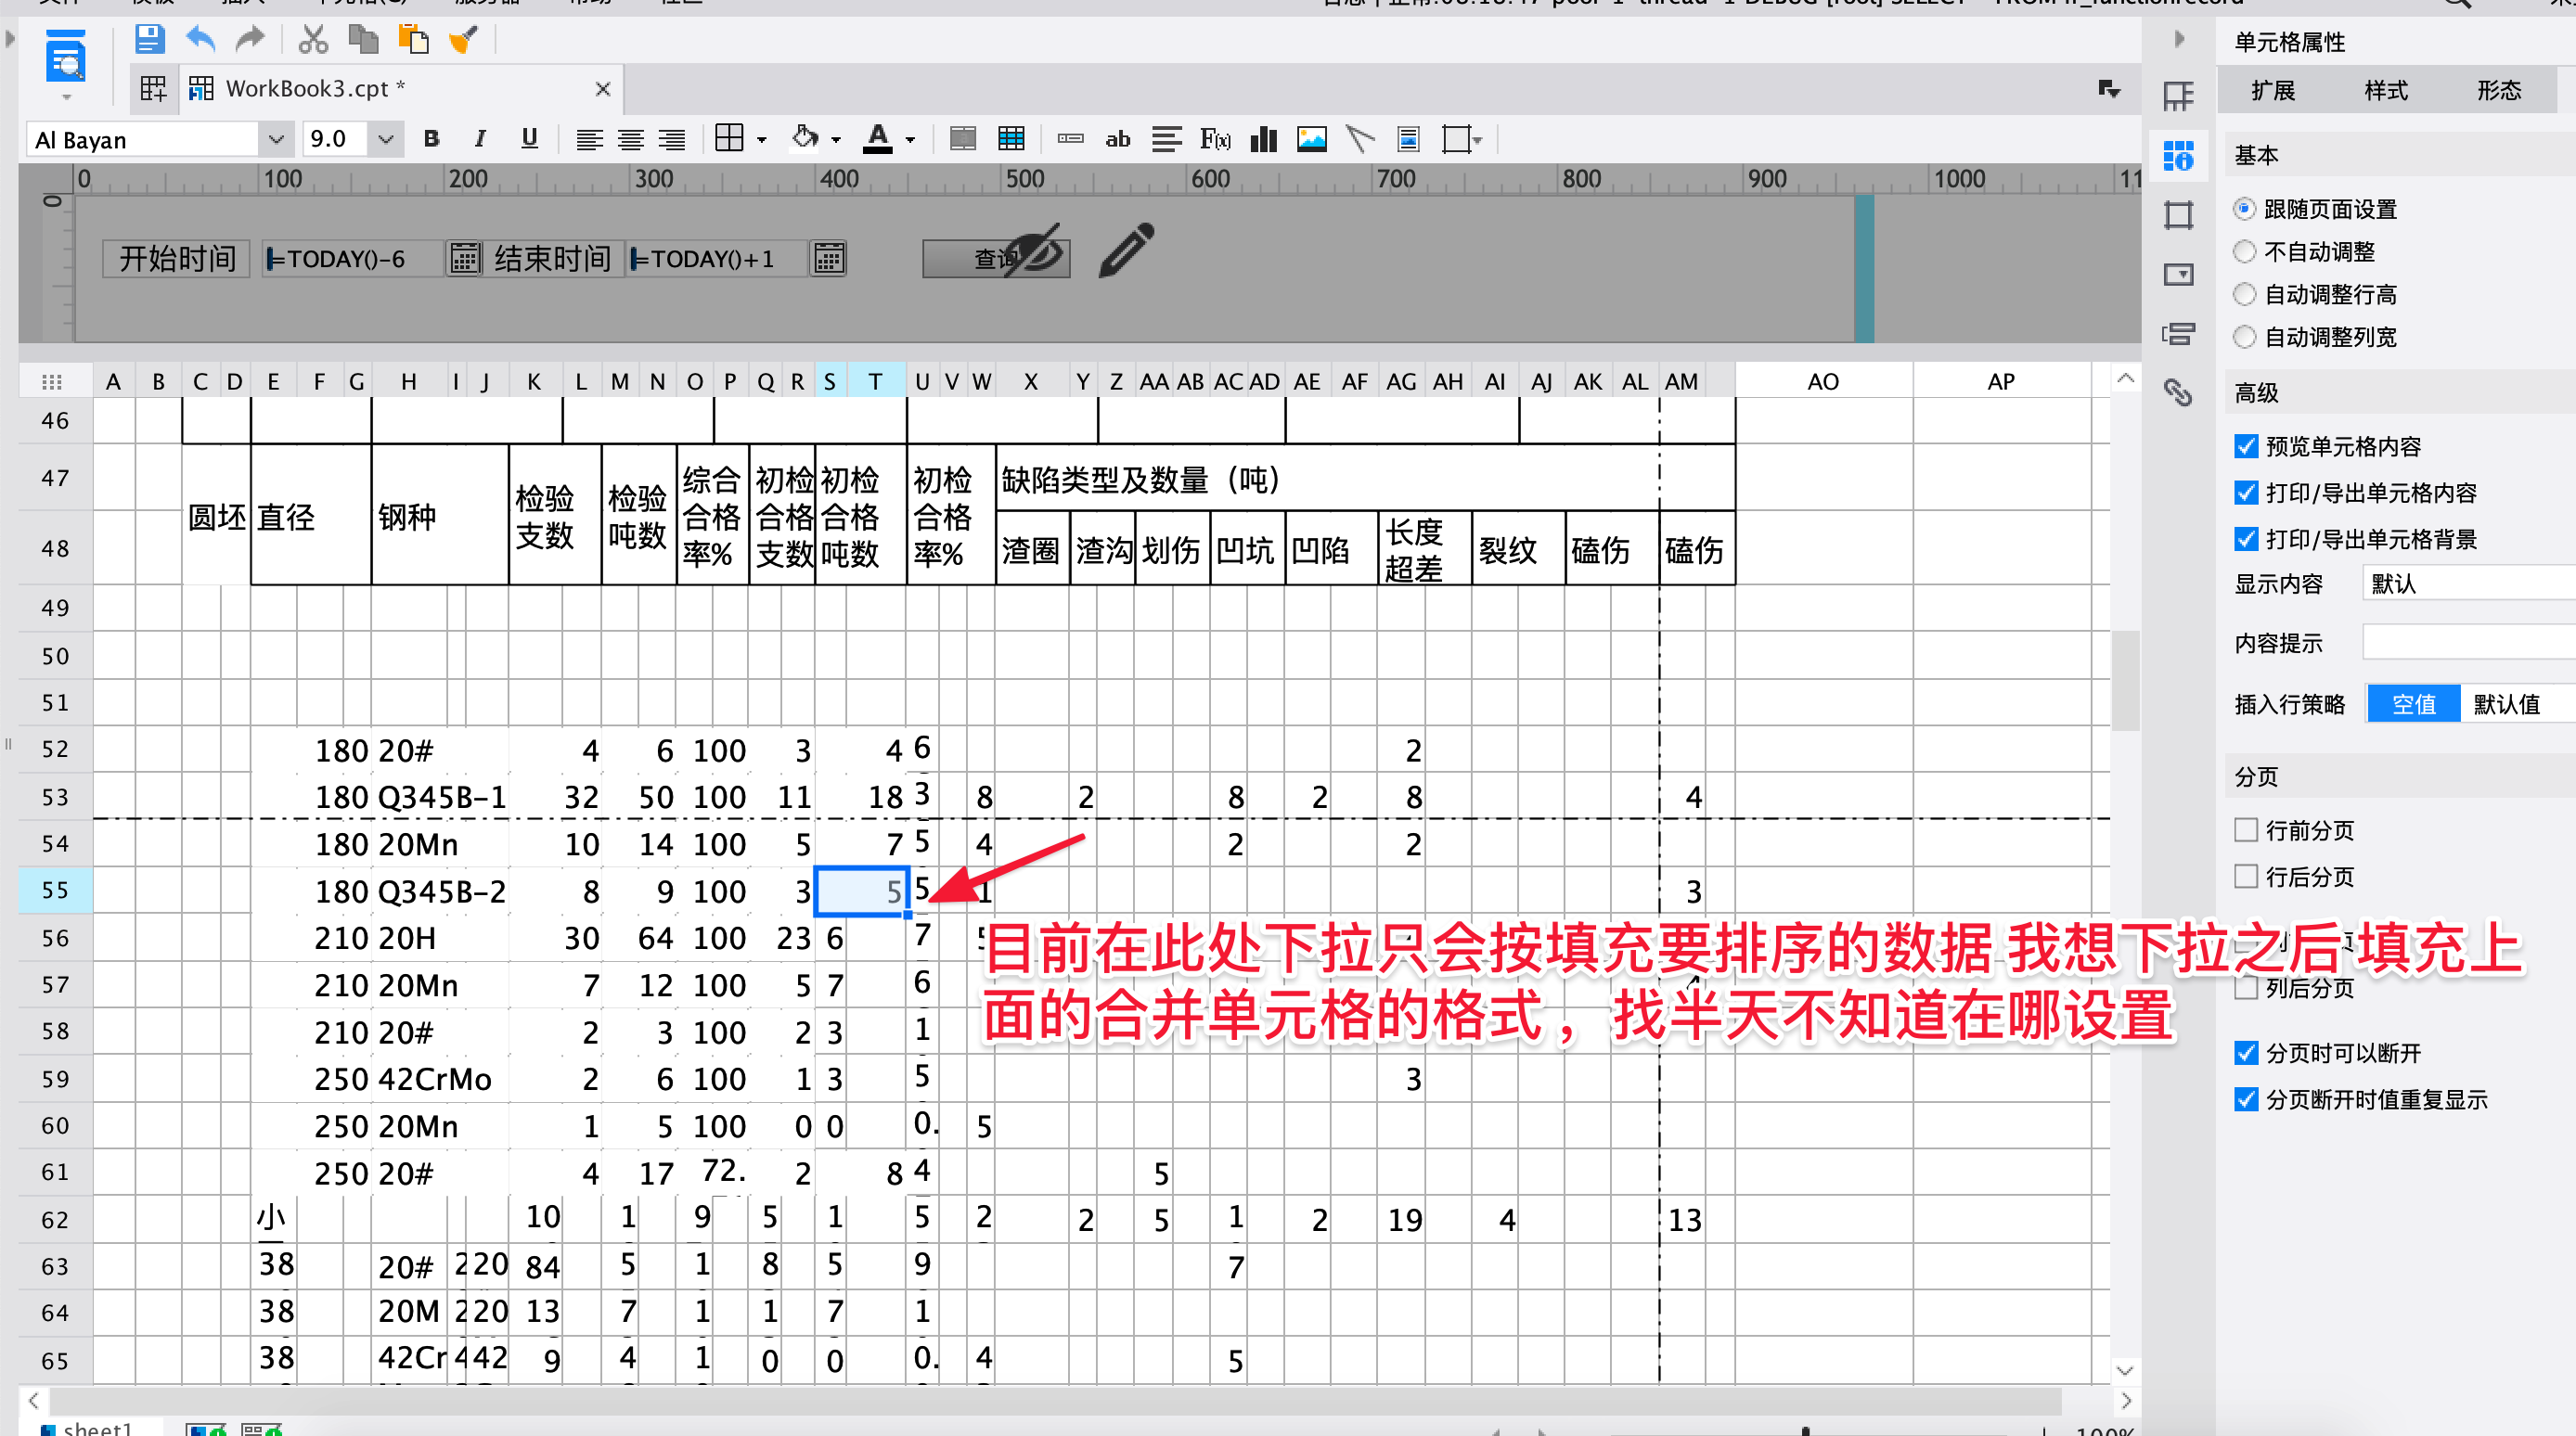Open the new template grid icon
Viewport: 2576px width, 1436px height.
point(153,89)
